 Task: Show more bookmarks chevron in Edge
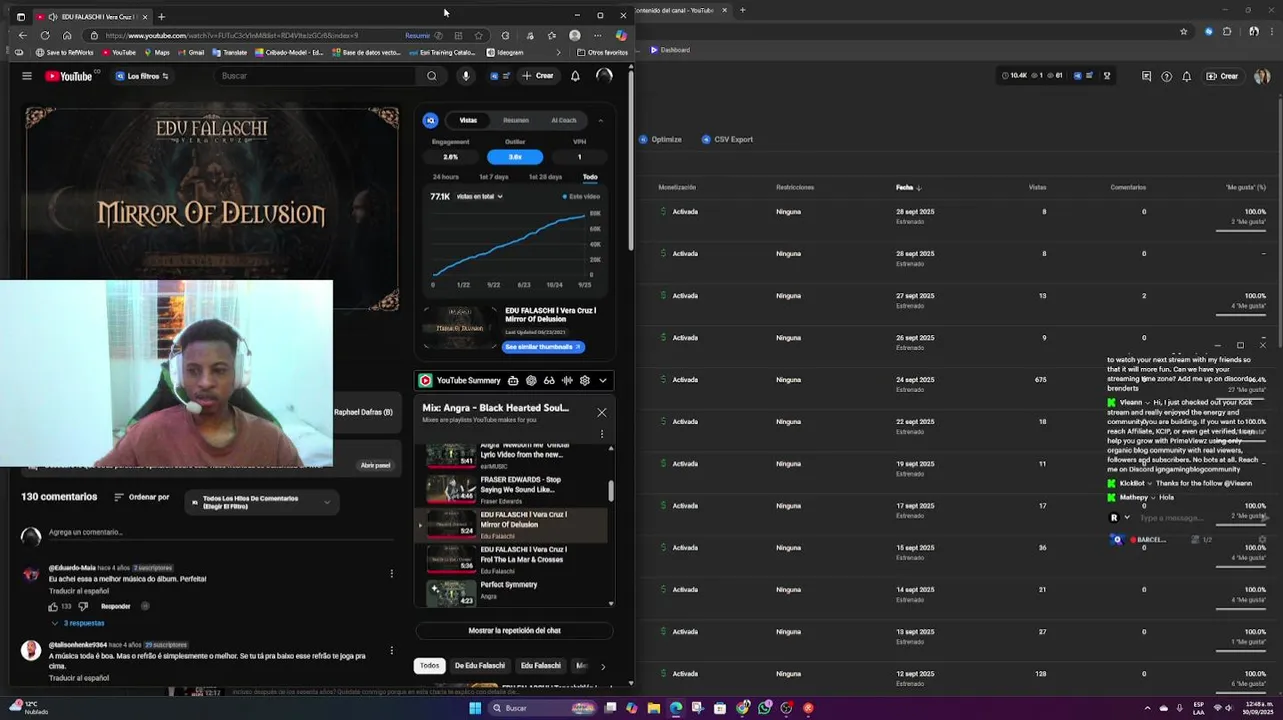(x=558, y=52)
